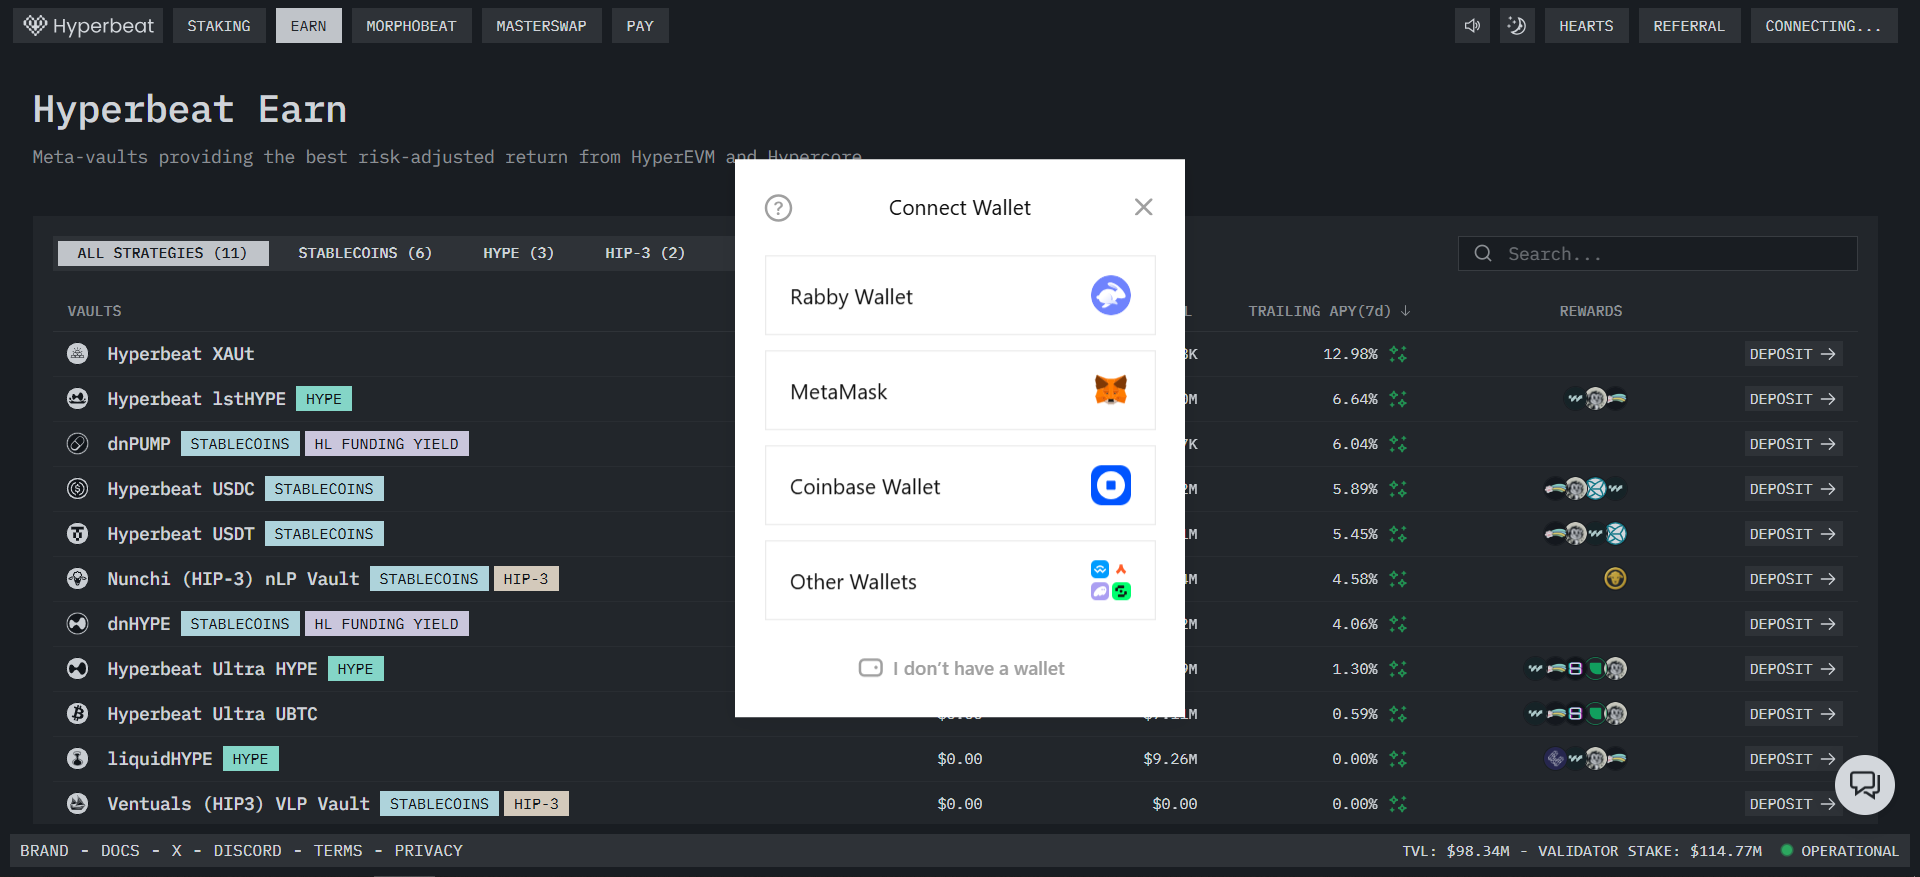Click the 6.64% APY sparkle icon
This screenshot has width=1920, height=877.
pyautogui.click(x=1398, y=399)
